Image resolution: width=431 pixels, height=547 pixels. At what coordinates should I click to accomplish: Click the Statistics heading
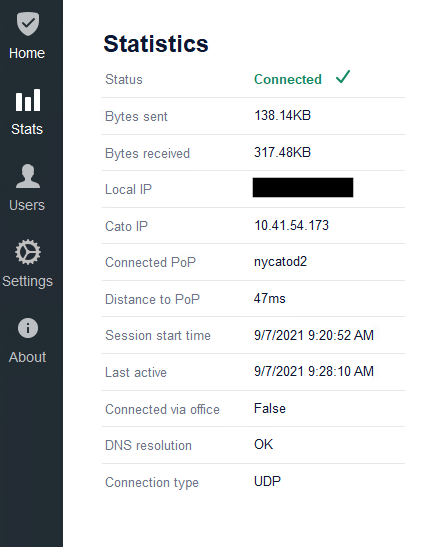pos(156,44)
